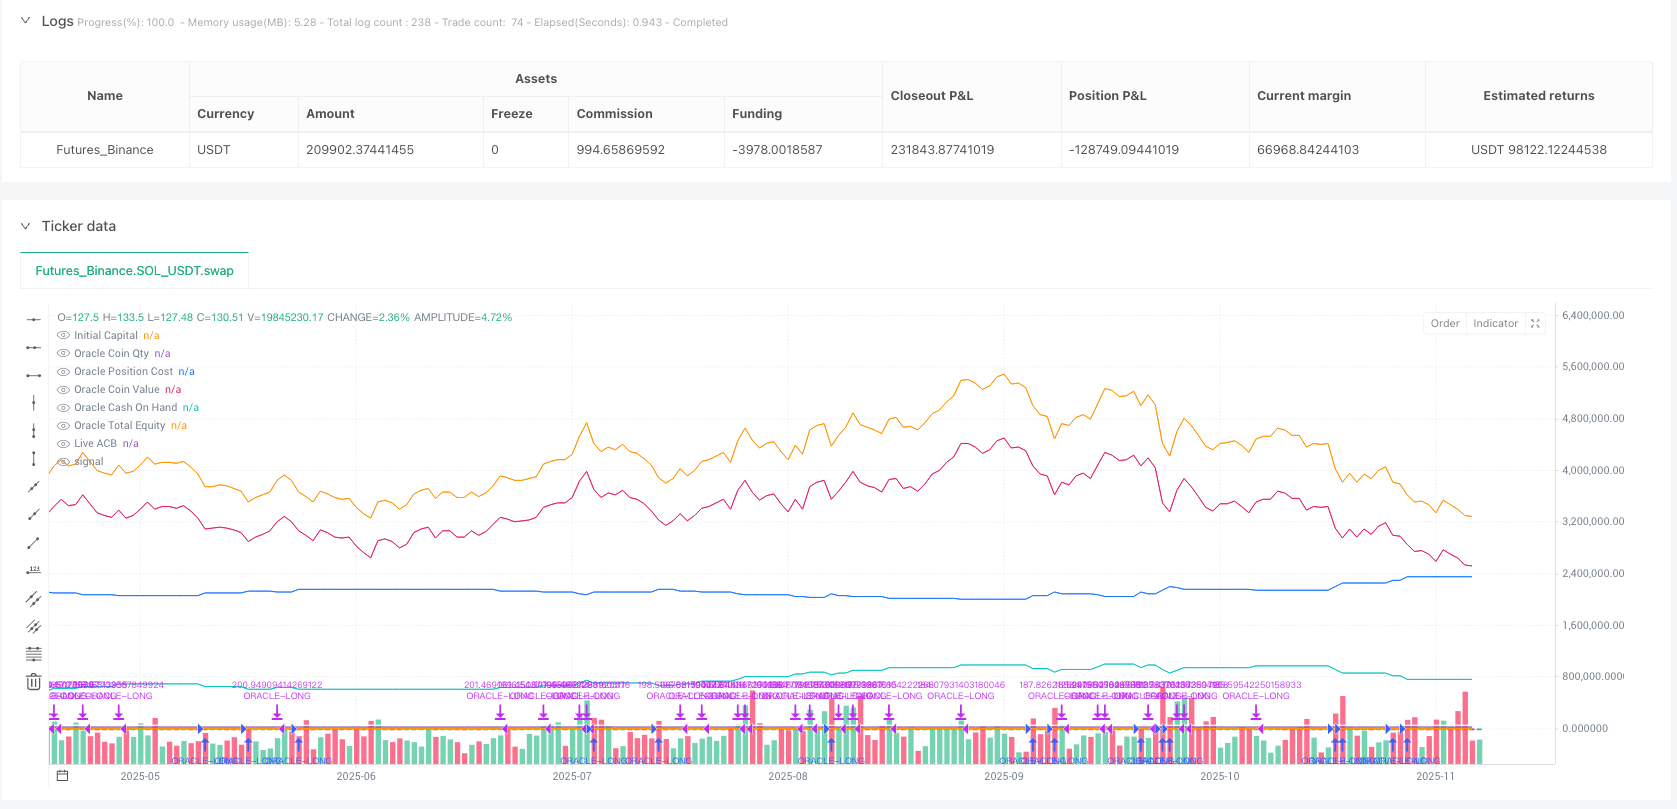Collapse the Logs section
This screenshot has height=809, width=1677.
pyautogui.click(x=26, y=21)
